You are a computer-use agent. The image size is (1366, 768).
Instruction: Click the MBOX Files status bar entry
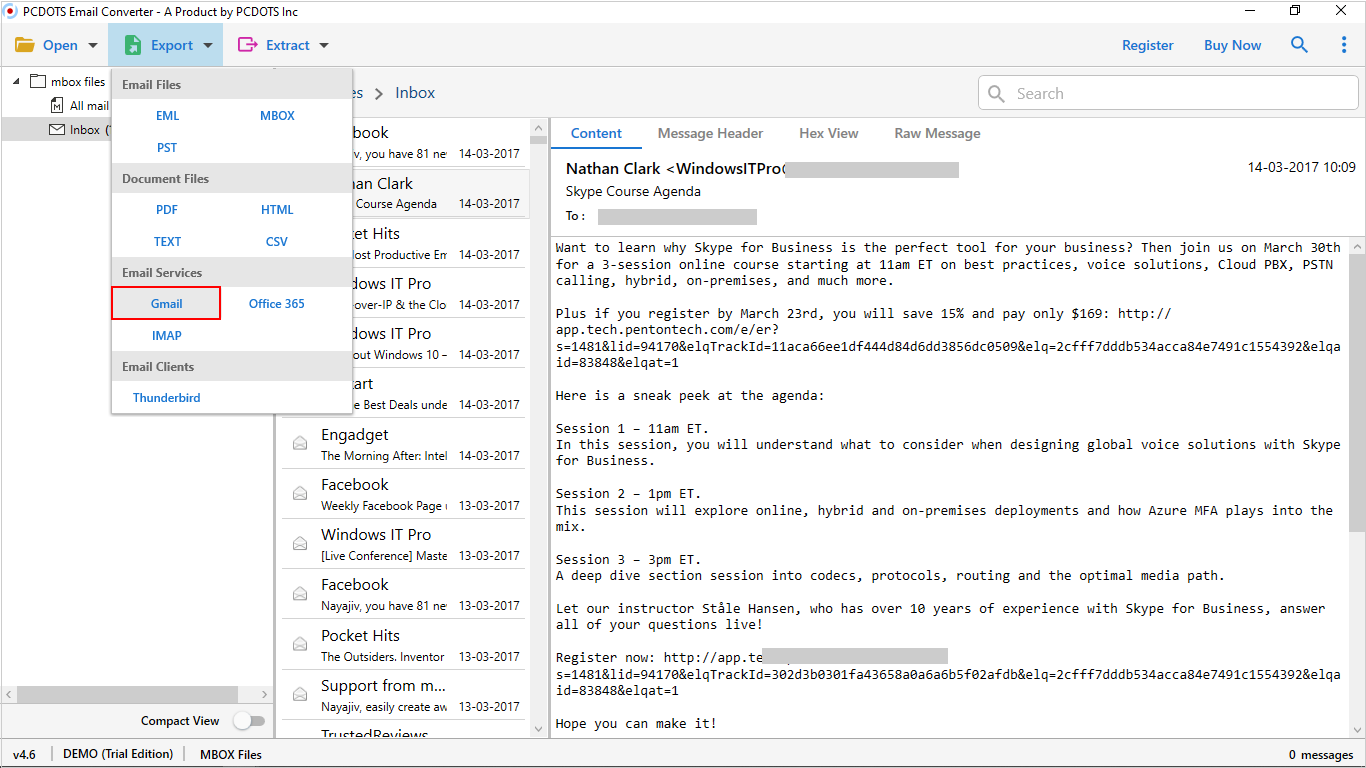tap(231, 754)
